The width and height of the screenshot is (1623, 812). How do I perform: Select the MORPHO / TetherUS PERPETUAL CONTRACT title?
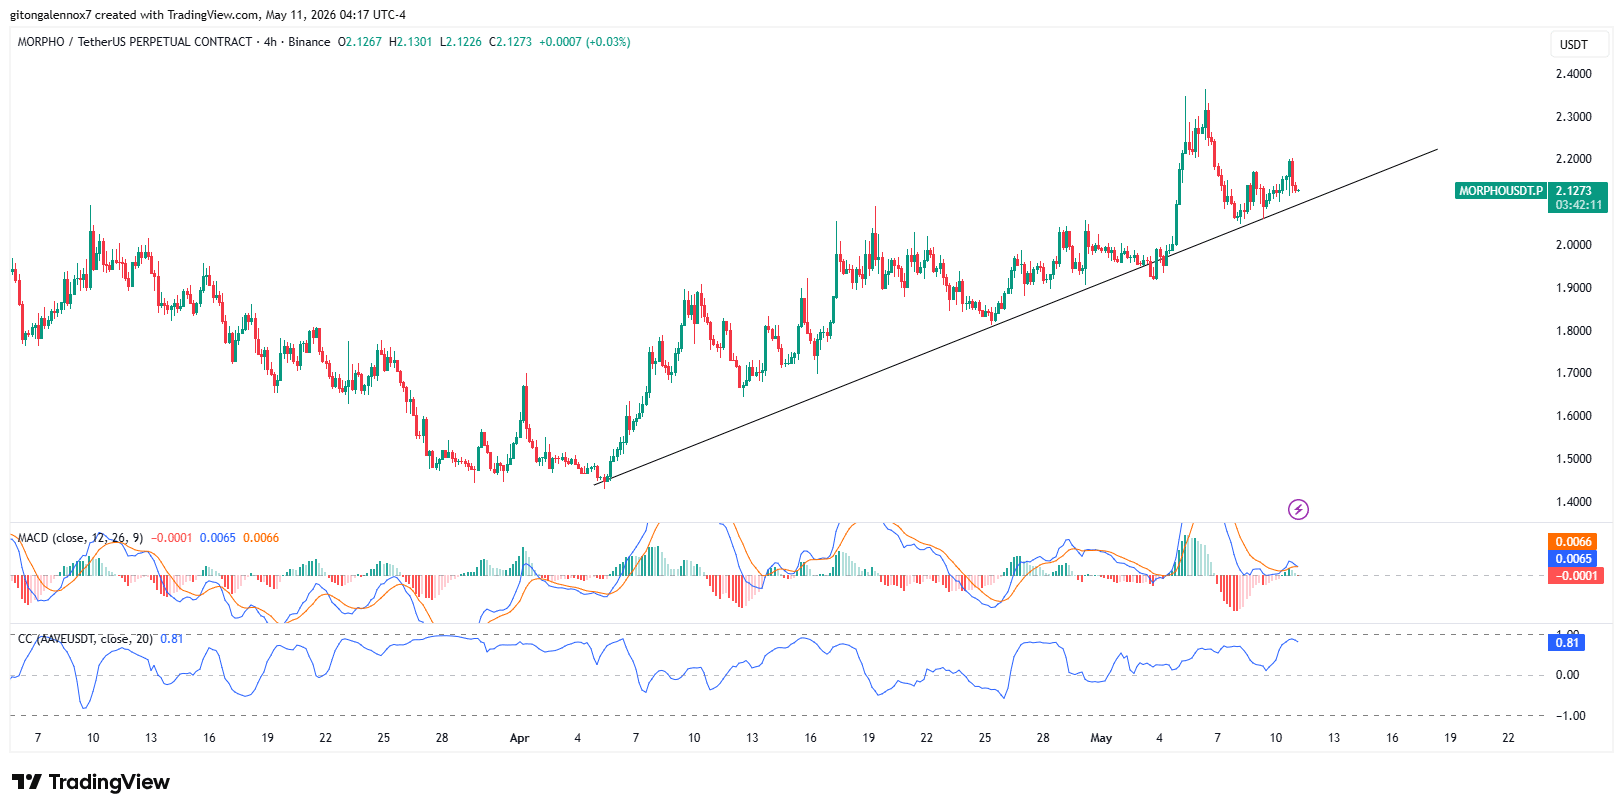click(x=135, y=42)
